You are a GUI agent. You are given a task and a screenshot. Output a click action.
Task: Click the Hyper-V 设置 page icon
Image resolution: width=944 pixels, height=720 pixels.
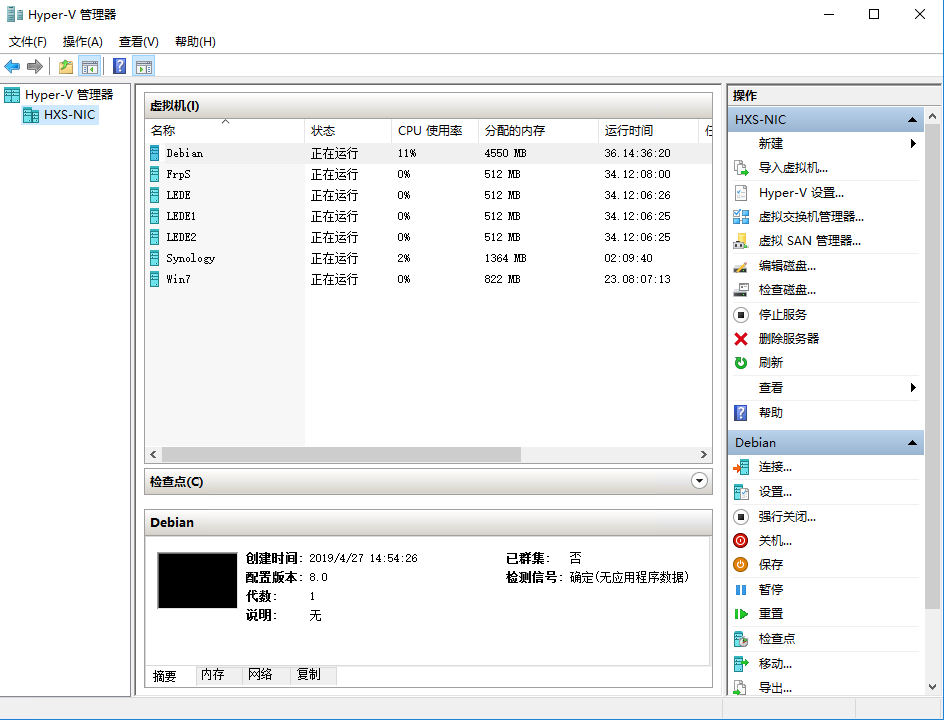[741, 193]
